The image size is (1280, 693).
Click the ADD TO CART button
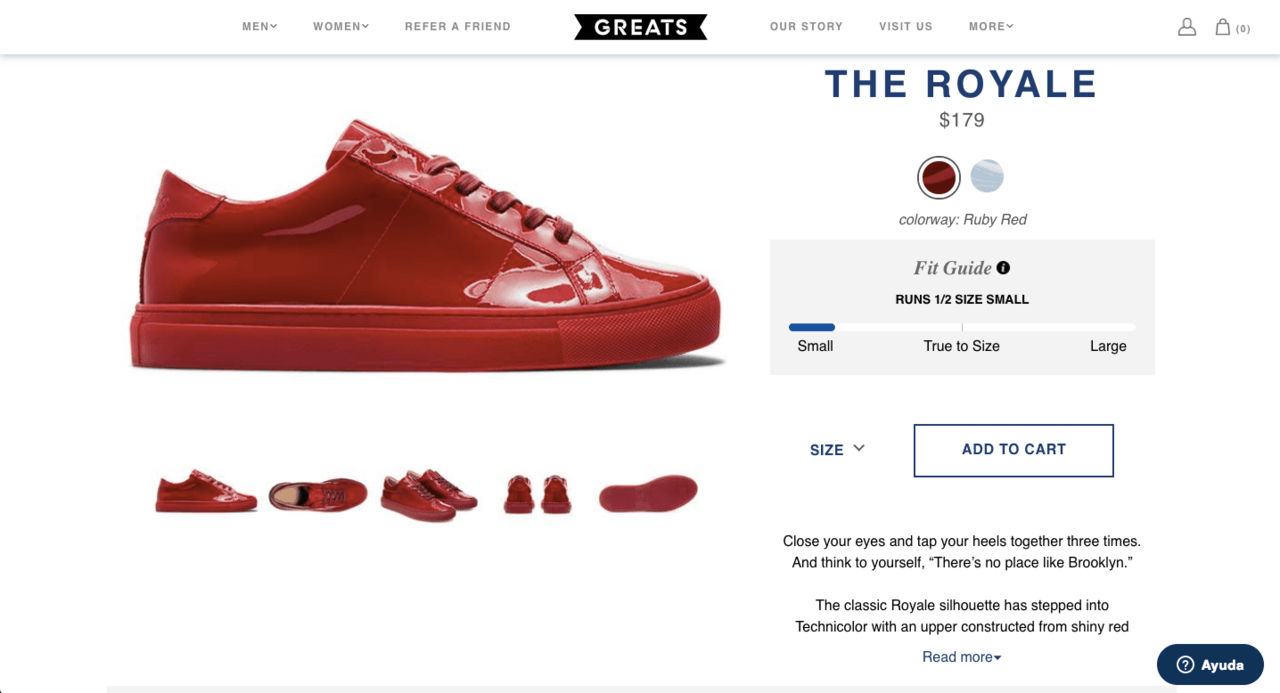click(1013, 450)
